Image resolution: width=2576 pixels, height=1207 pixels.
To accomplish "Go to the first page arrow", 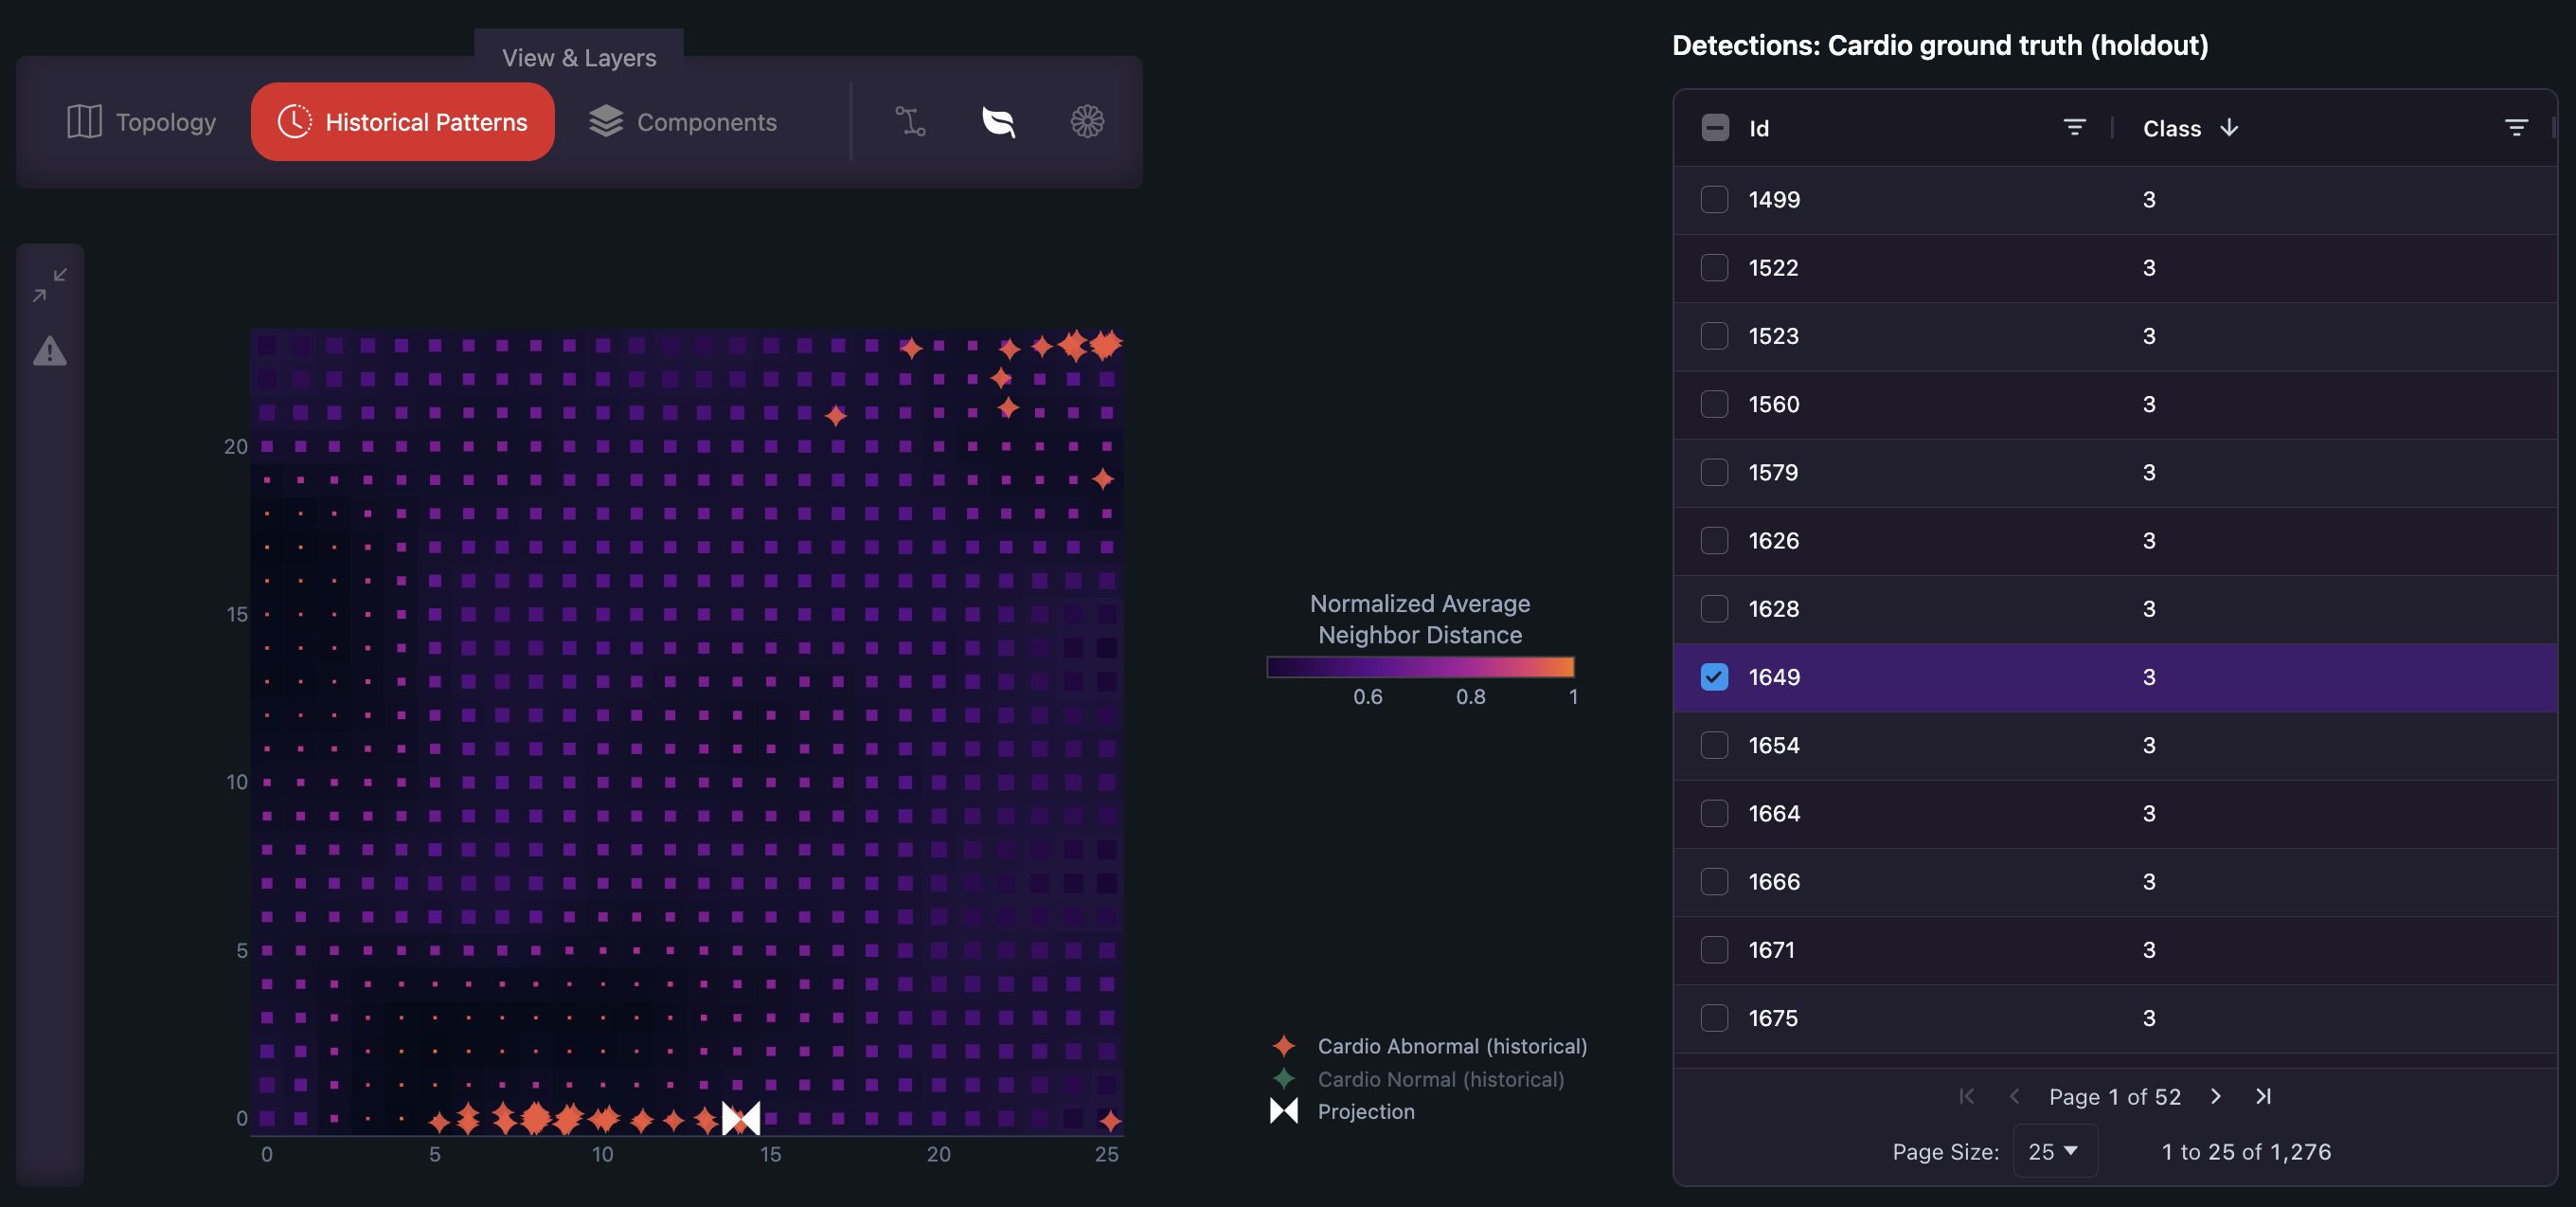I will (x=1966, y=1096).
